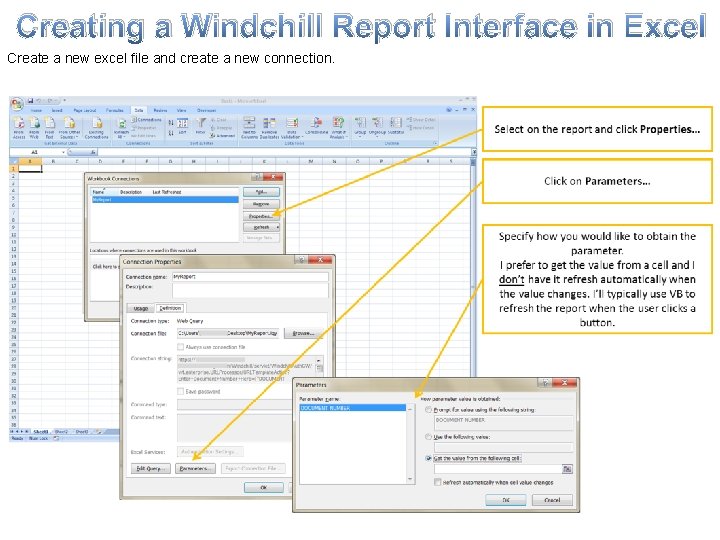Image resolution: width=720 pixels, height=540 pixels.
Task: Click the Remove button in Workbook Connections
Action: 260,204
